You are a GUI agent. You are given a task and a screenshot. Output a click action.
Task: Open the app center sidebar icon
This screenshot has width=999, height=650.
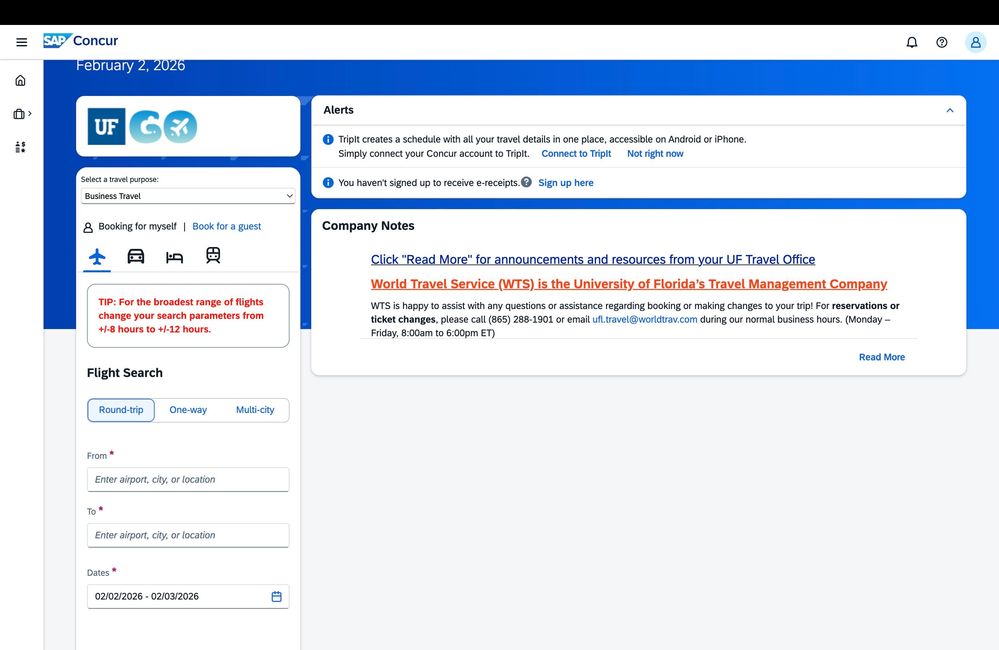tap(20, 147)
